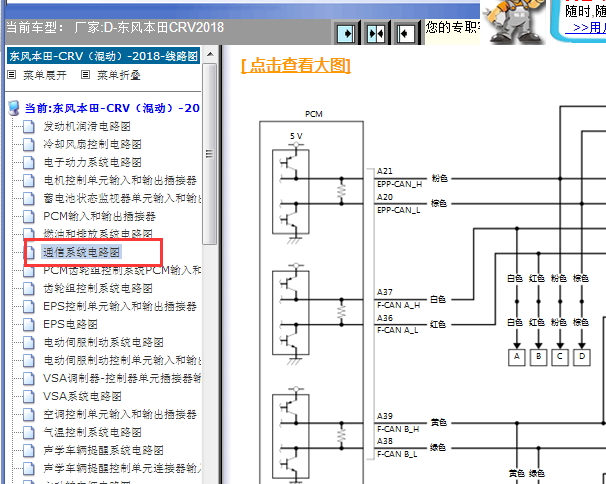The height and width of the screenshot is (484, 606).
Task: Click page icon next to 齿轮组控制系统电路图
Action: 29,288
